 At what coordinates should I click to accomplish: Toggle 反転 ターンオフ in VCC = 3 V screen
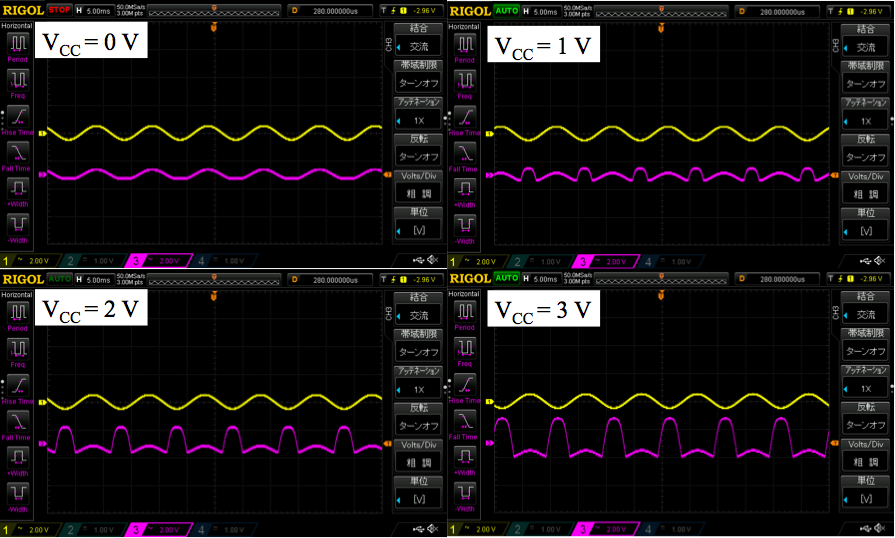pos(865,419)
